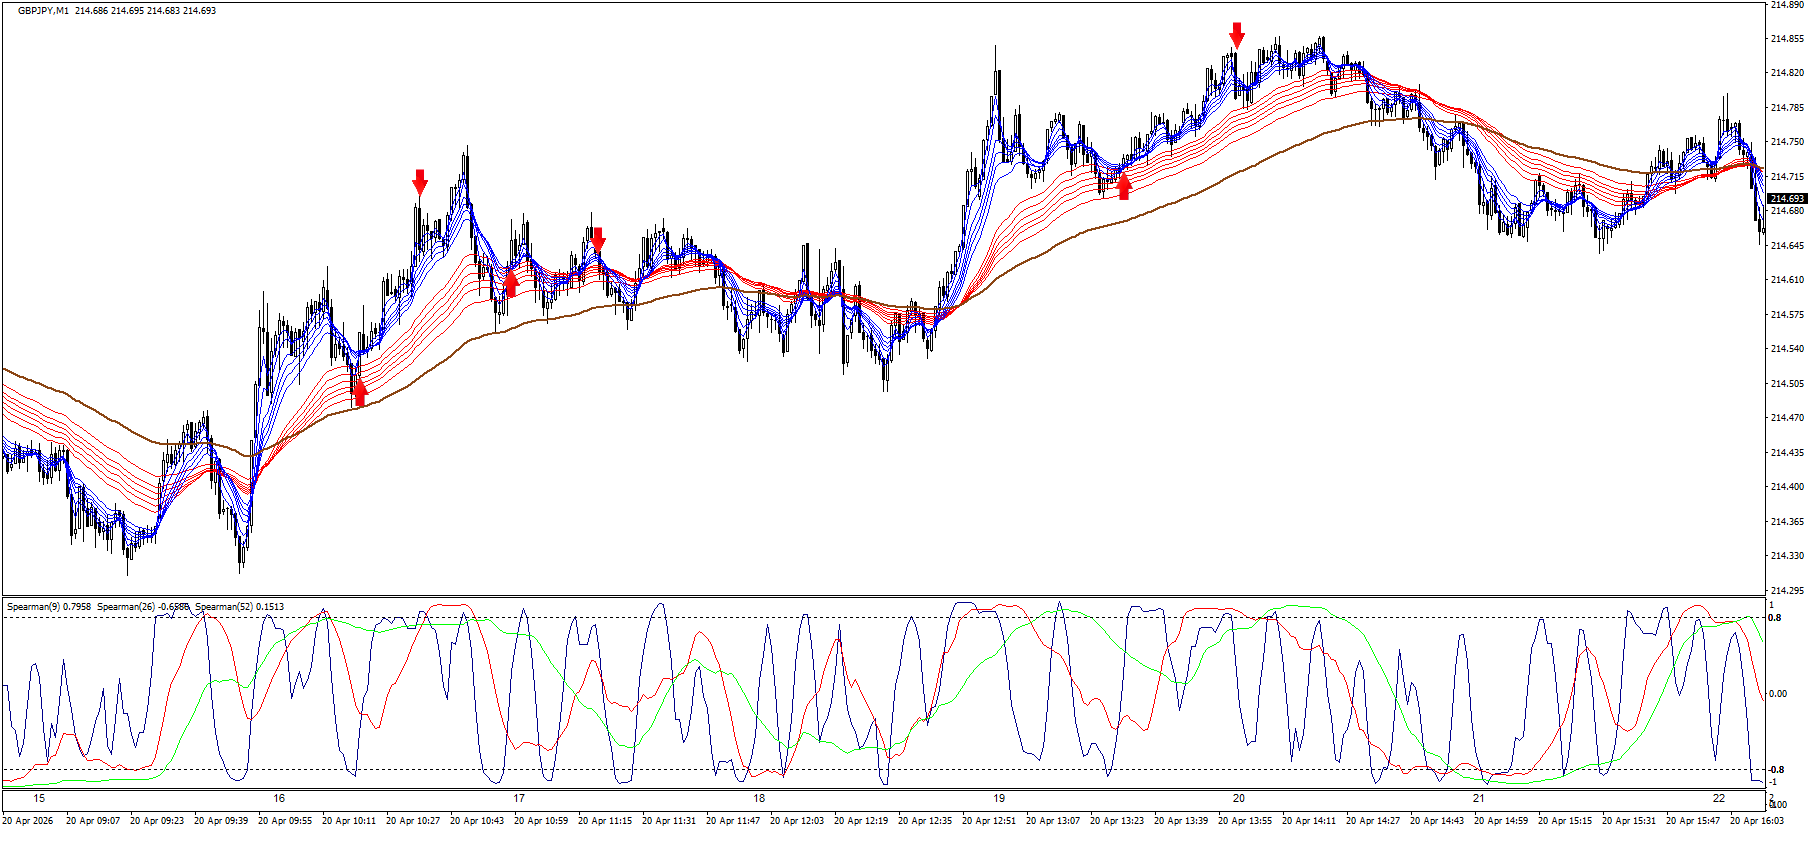The width and height of the screenshot is (1816, 847).
Task: Select the red up arrow near 13:23
Action: click(1124, 186)
